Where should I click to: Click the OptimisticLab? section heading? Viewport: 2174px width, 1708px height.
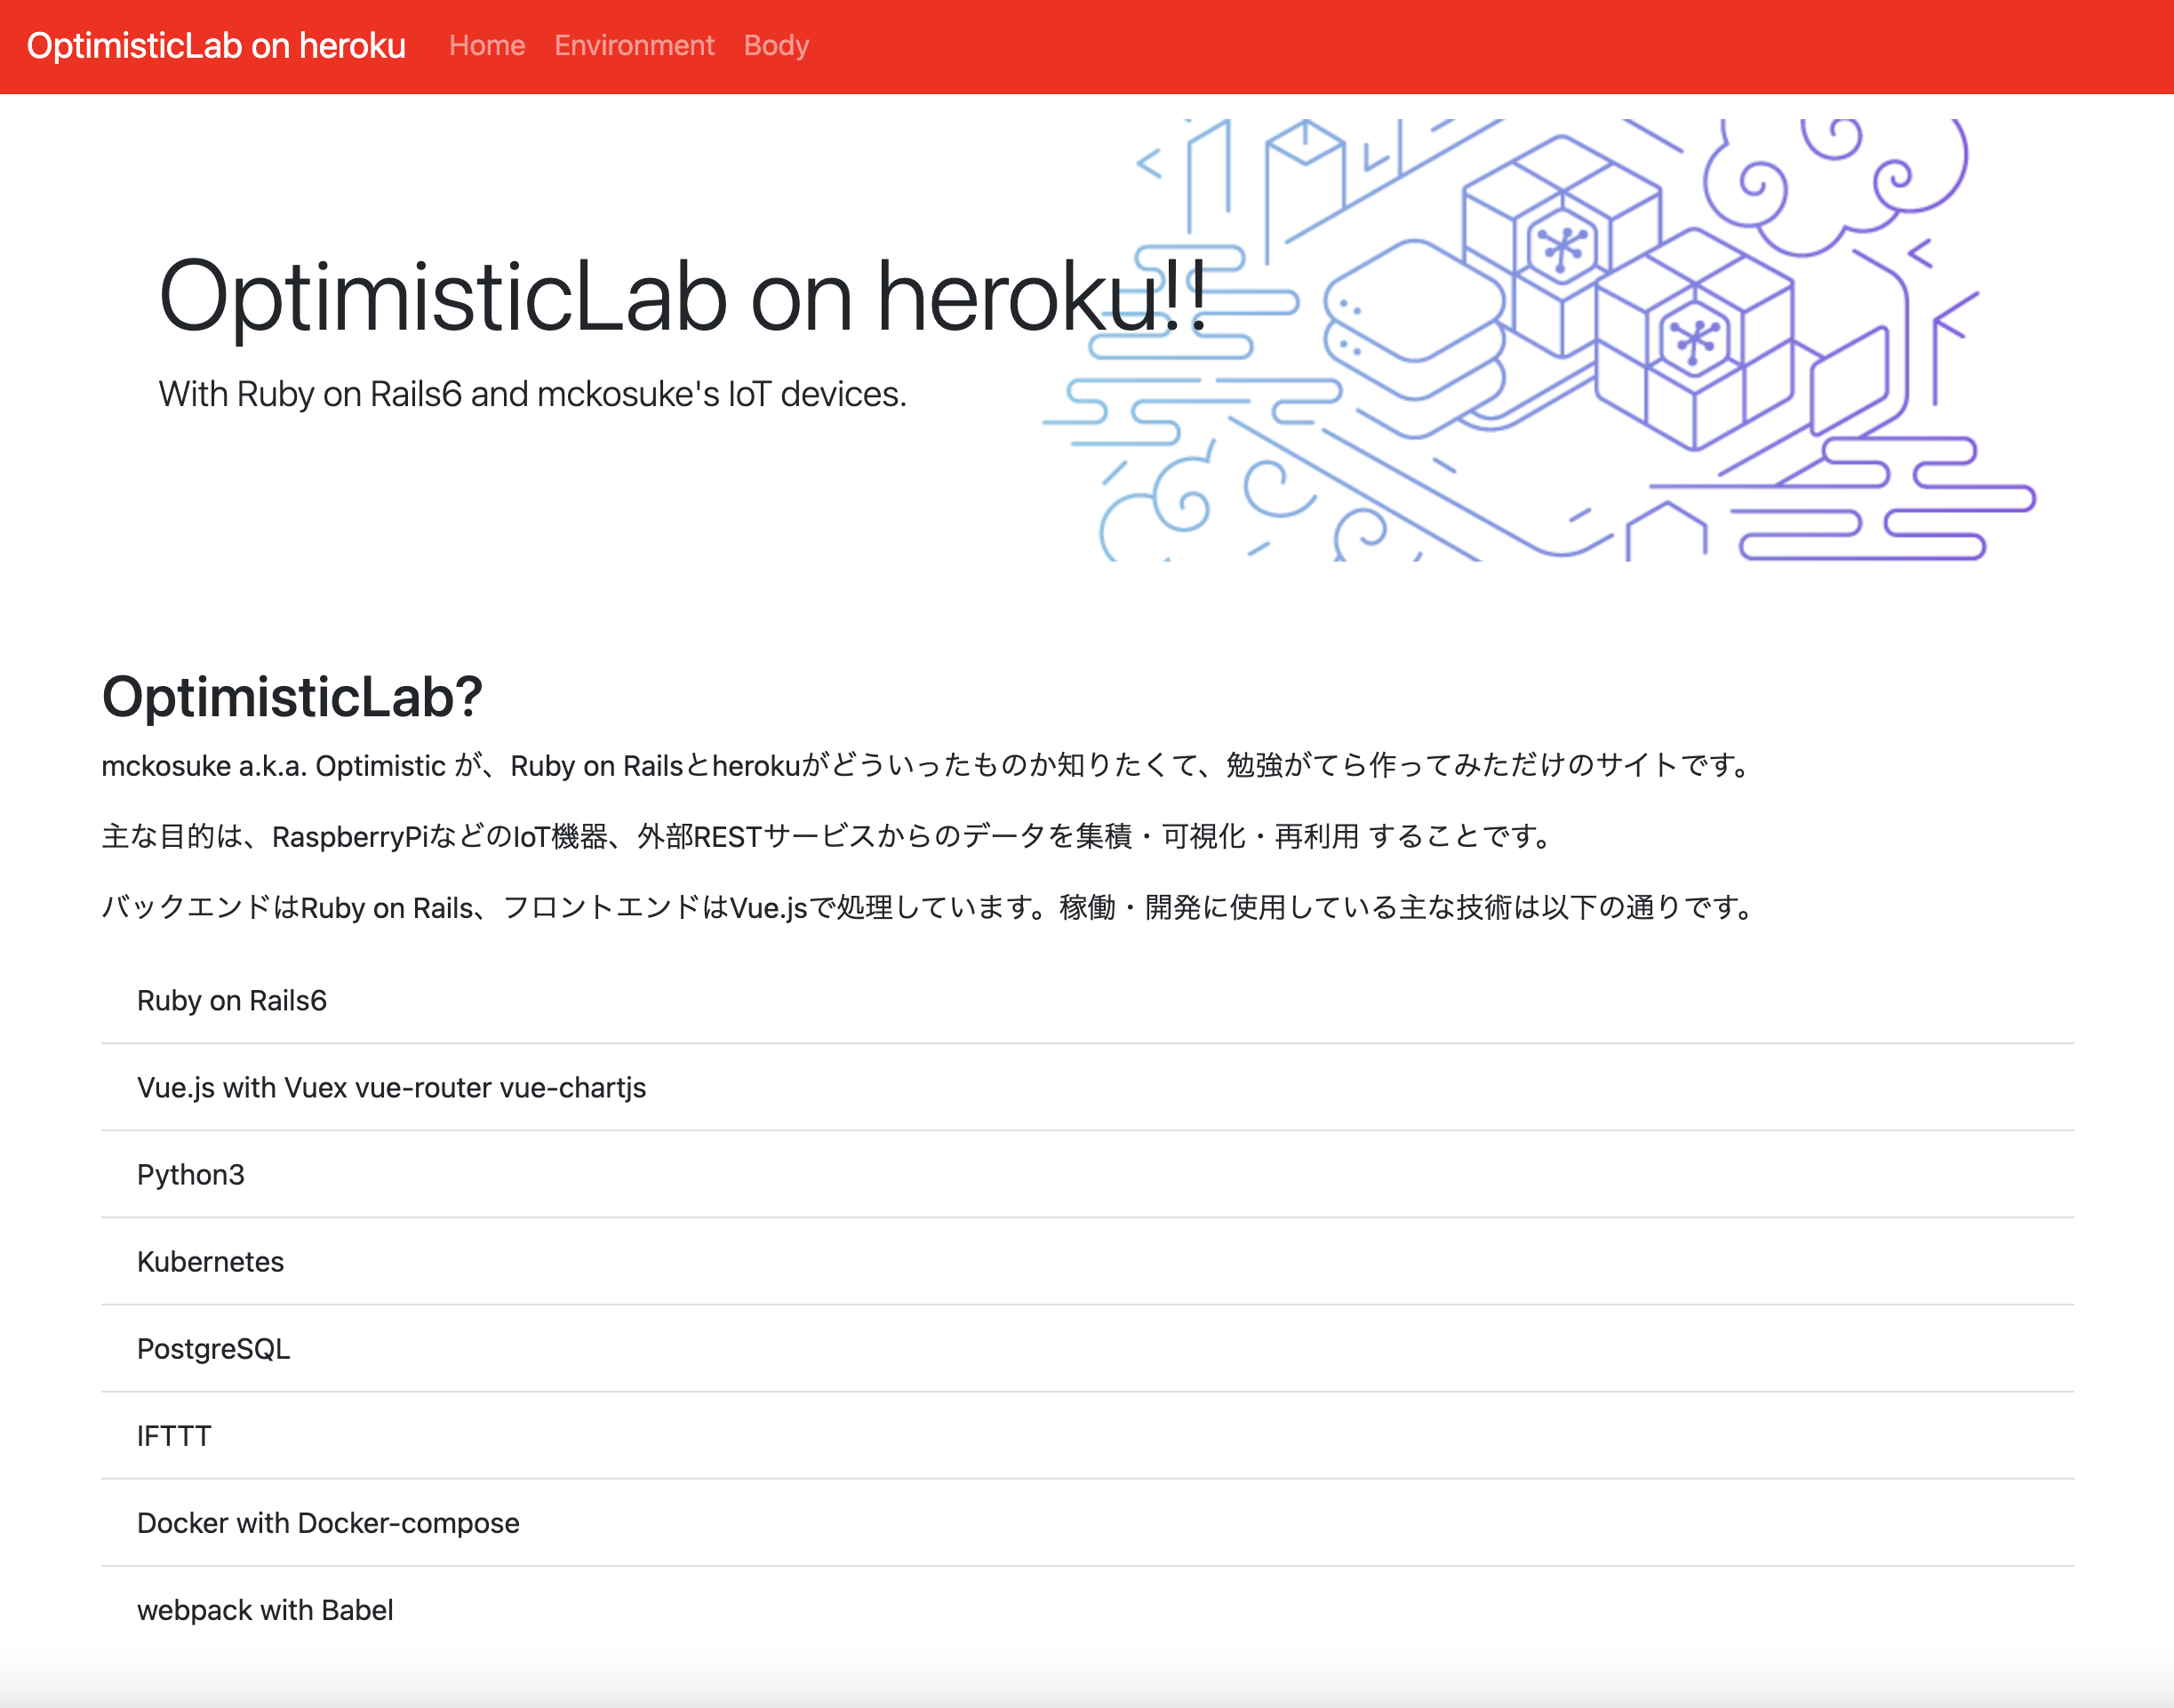(292, 697)
